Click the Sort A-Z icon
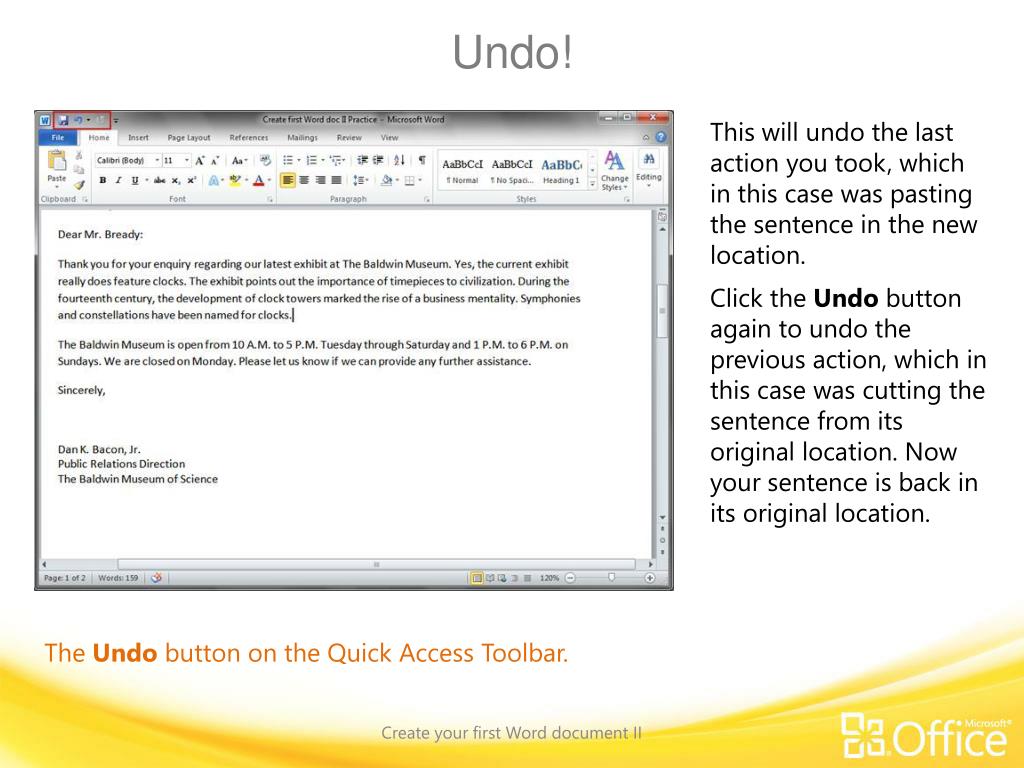The image size is (1024, 768). pyautogui.click(x=400, y=161)
